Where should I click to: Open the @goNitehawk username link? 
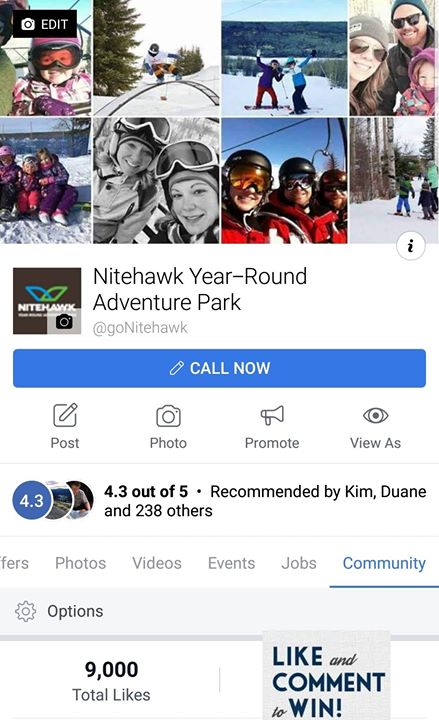coord(140,328)
